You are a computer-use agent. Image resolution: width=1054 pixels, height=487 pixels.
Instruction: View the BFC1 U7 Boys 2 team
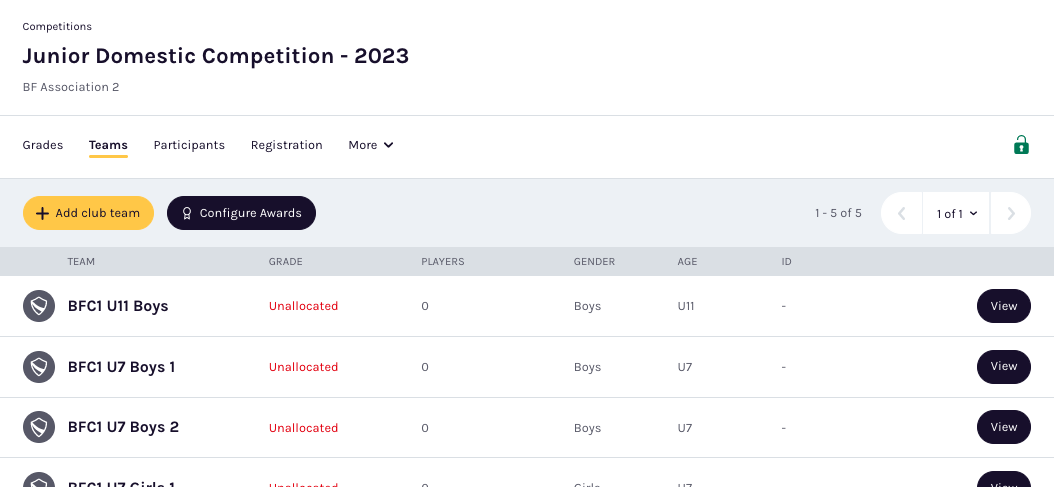coord(1003,427)
